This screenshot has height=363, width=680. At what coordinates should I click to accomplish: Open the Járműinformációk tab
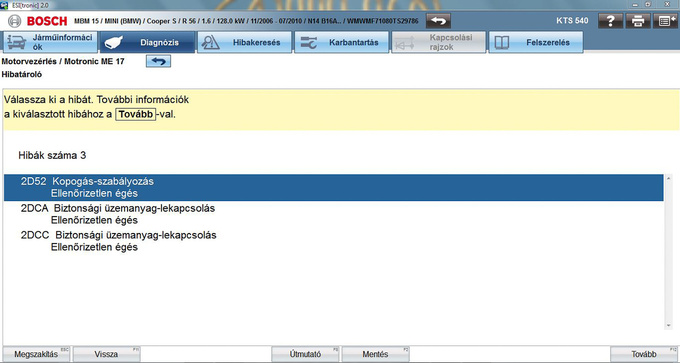pyautogui.click(x=50, y=42)
